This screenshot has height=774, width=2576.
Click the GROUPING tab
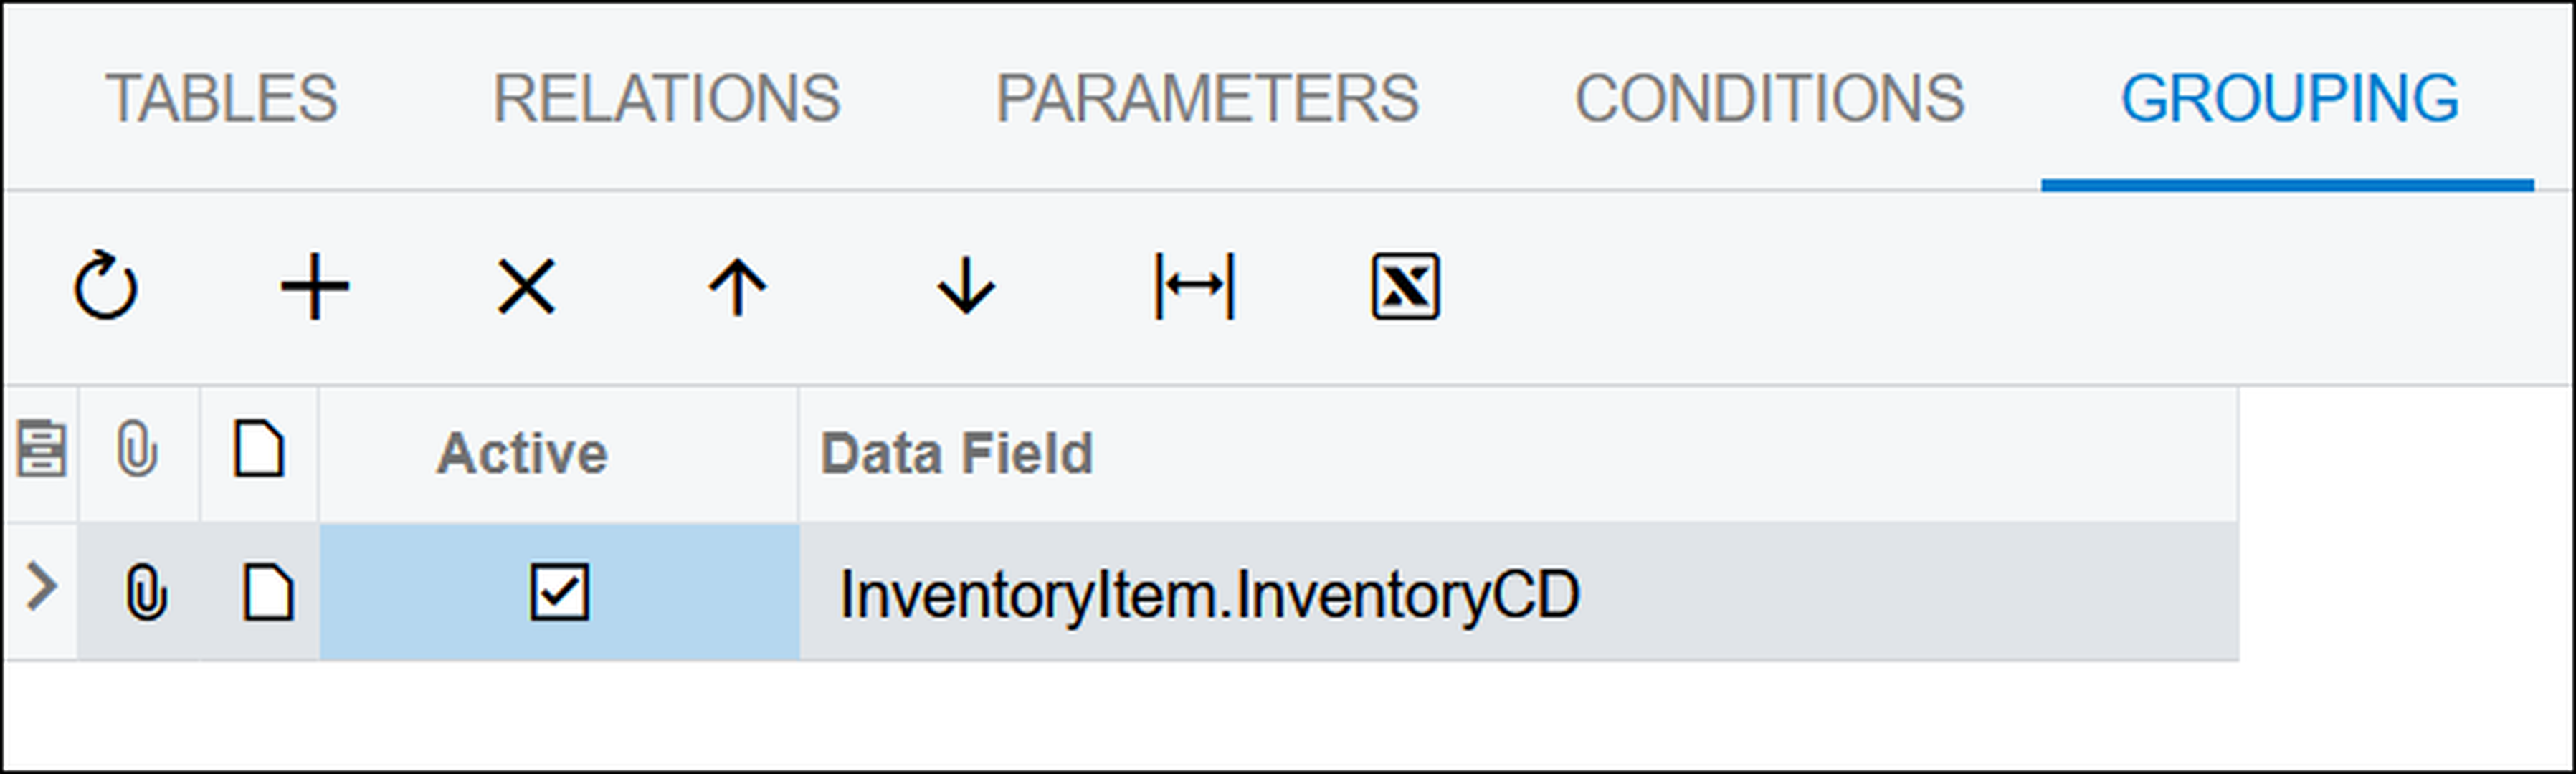2289,98
